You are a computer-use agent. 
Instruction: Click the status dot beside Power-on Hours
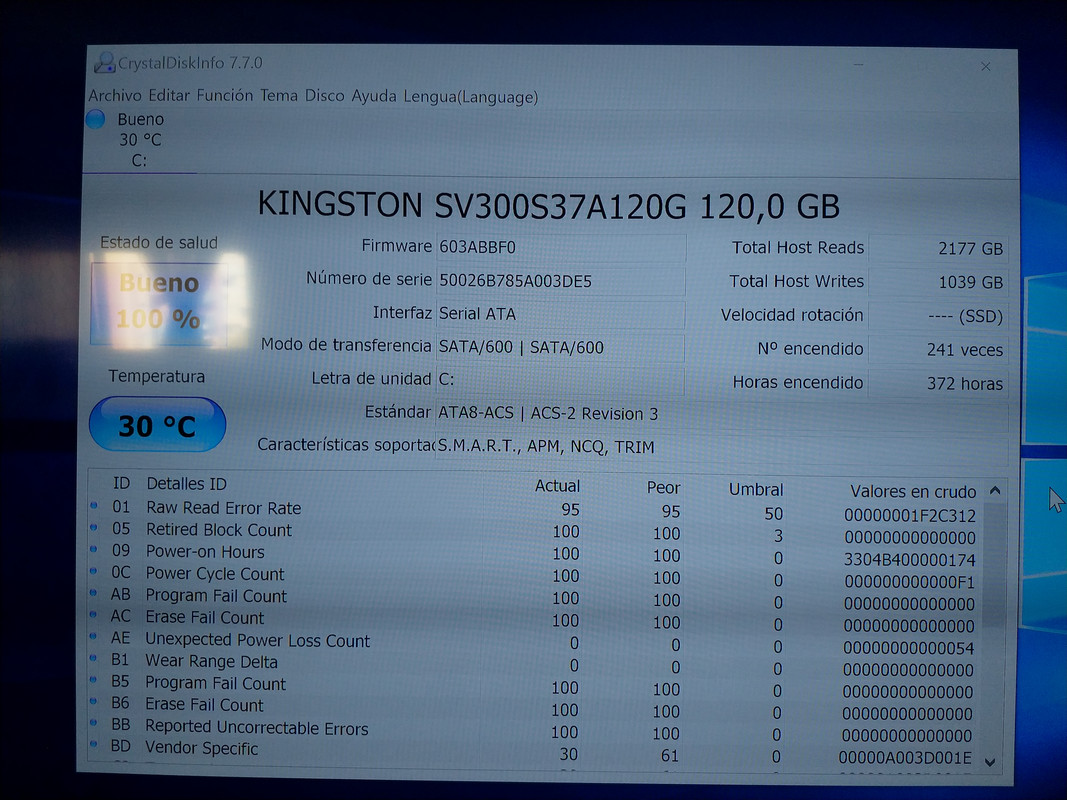pyautogui.click(x=94, y=549)
